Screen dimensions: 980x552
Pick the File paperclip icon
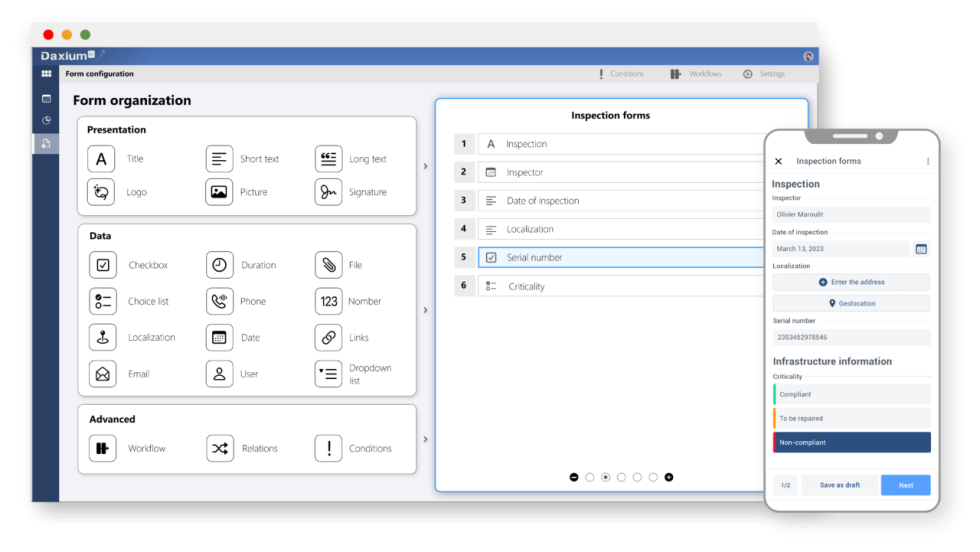coord(328,265)
